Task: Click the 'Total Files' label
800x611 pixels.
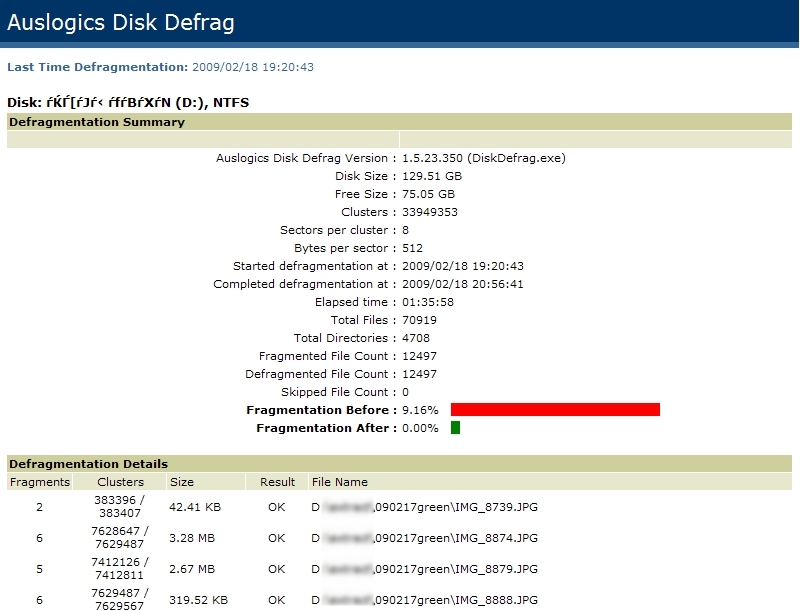Action: 363,320
